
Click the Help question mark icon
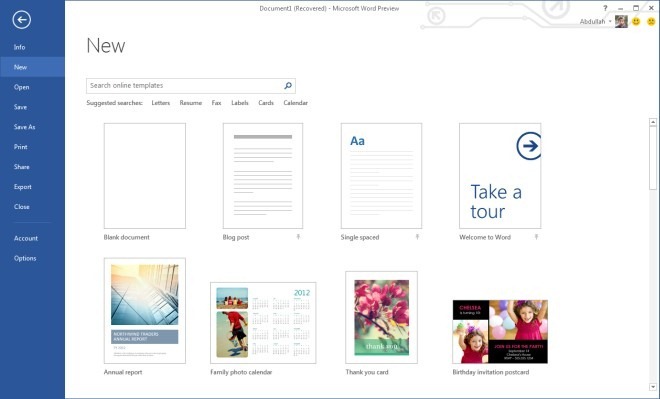(x=605, y=8)
